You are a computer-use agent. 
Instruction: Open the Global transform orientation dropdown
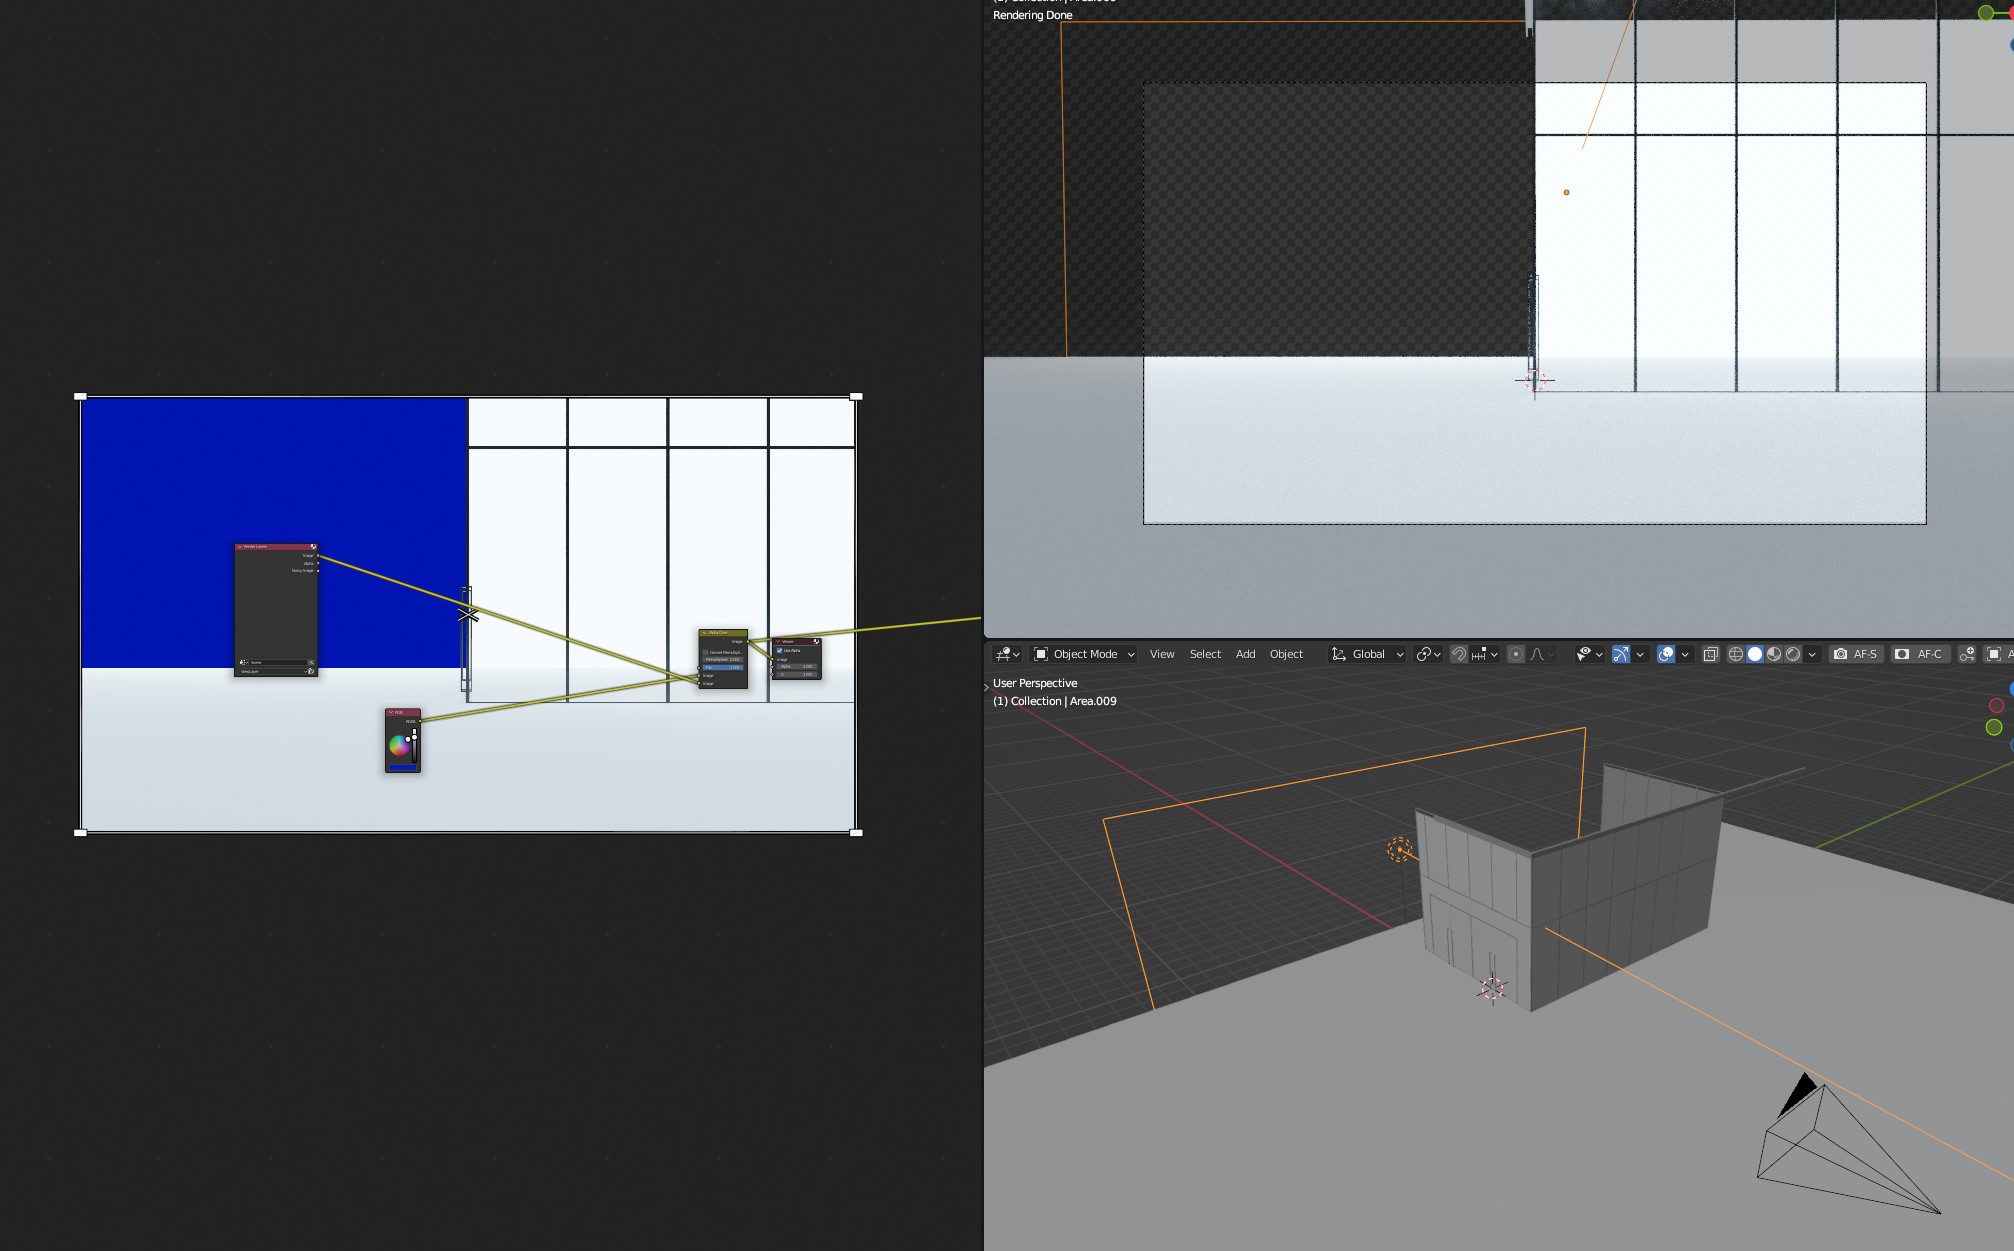(x=1367, y=654)
